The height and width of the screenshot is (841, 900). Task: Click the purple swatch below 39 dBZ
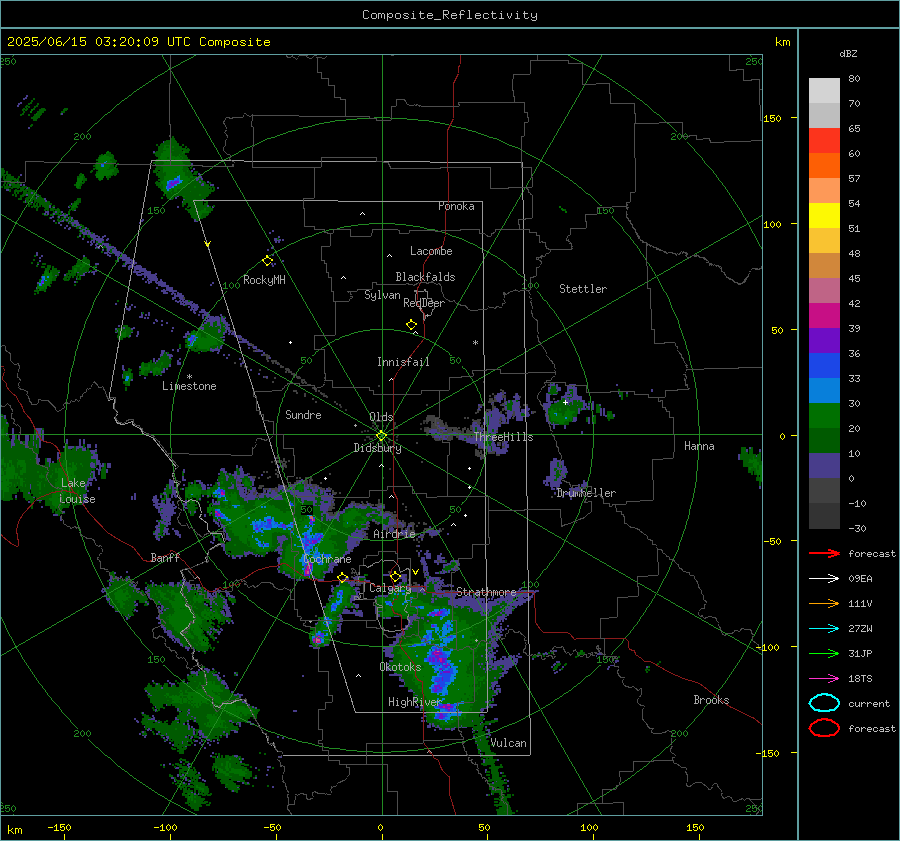[824, 340]
